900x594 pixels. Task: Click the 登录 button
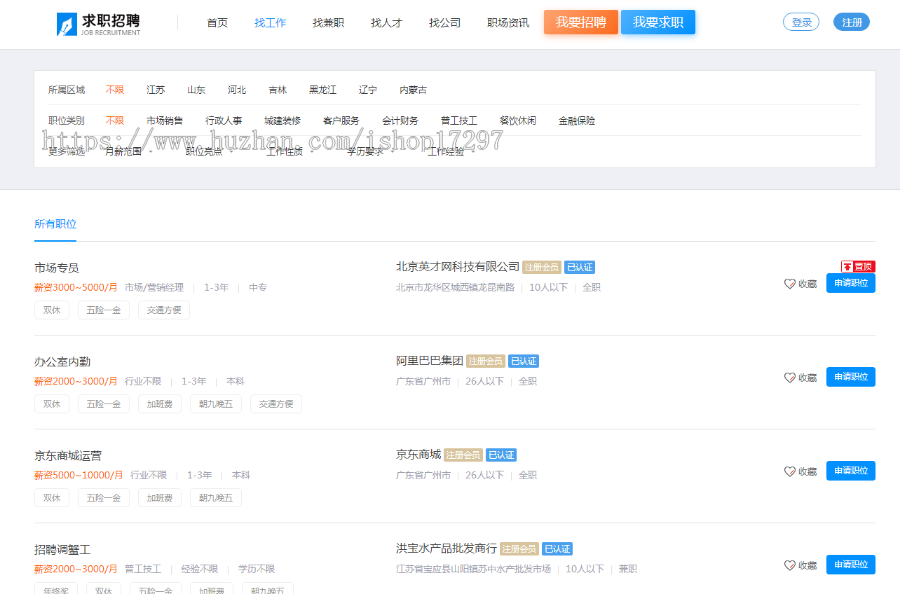801,22
